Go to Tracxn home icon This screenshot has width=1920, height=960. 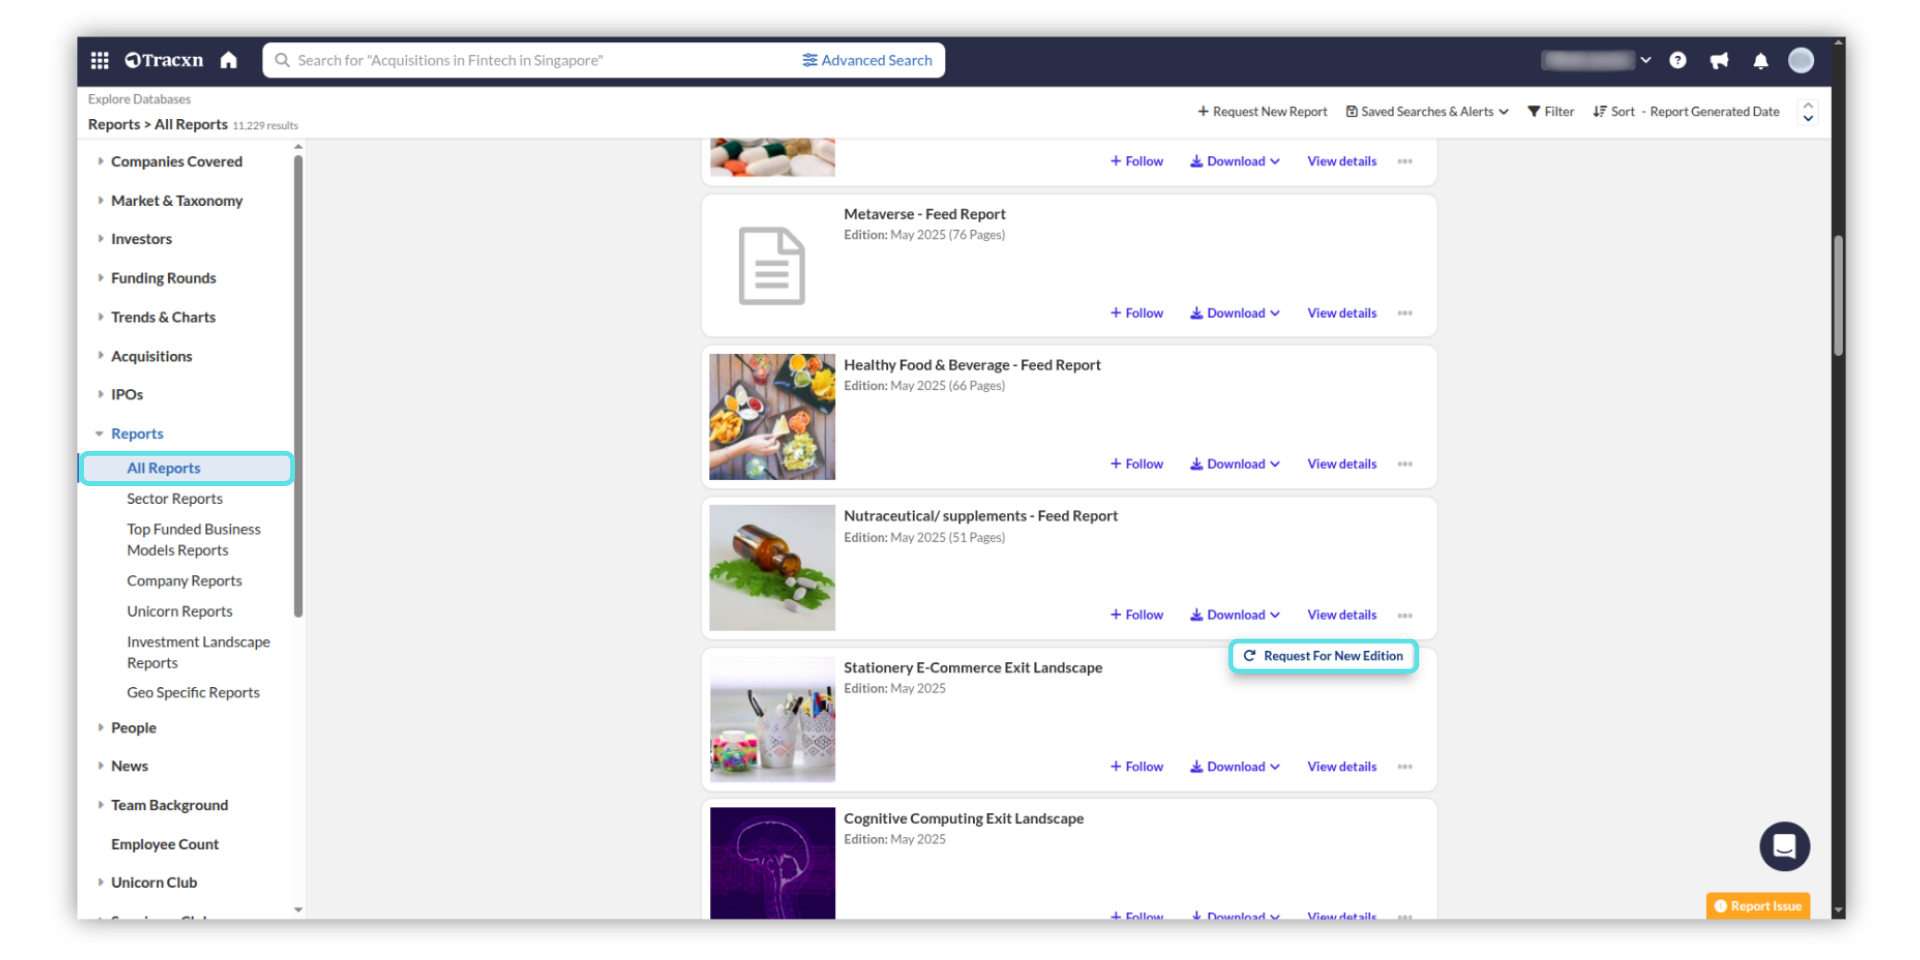[x=229, y=60]
